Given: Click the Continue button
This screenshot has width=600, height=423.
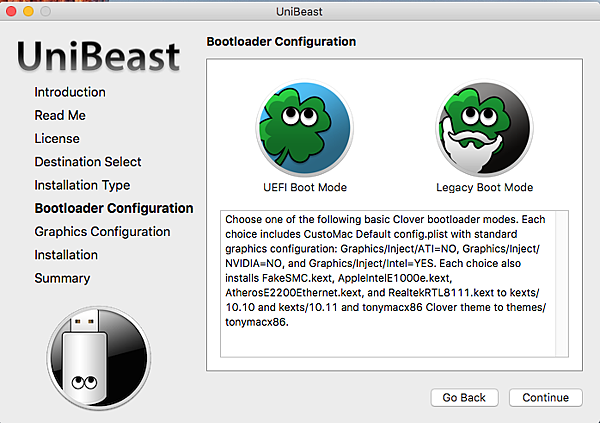Looking at the screenshot, I should click(x=546, y=398).
